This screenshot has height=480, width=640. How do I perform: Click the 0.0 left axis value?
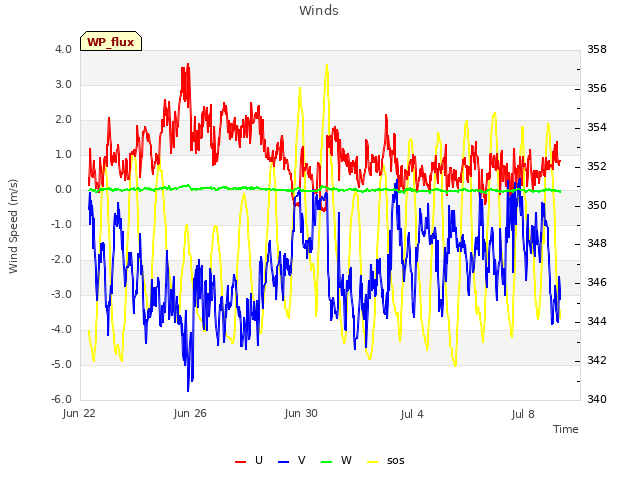[63, 189]
